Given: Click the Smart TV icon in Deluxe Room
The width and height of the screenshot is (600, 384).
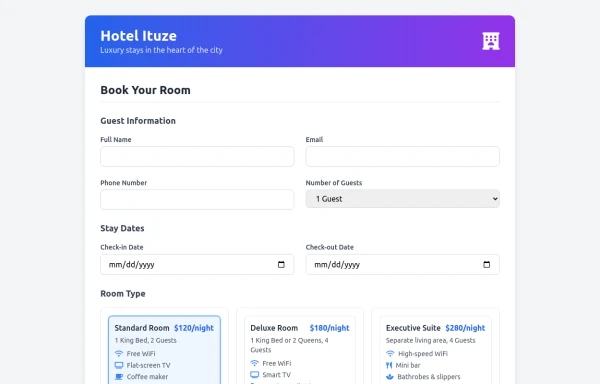Looking at the screenshot, I should [255, 375].
